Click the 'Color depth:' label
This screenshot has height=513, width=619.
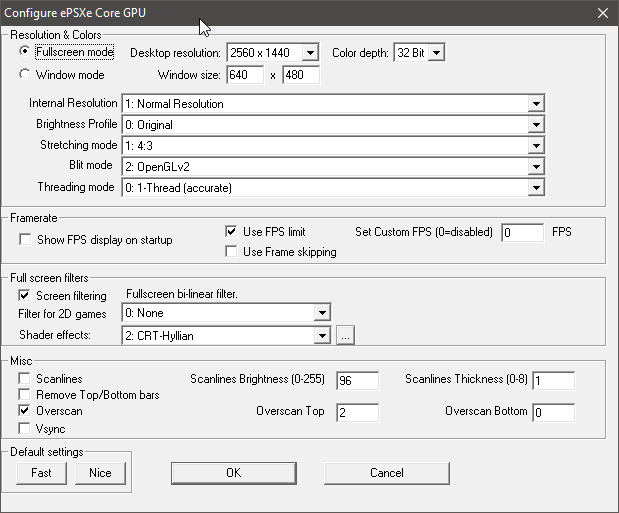360,53
